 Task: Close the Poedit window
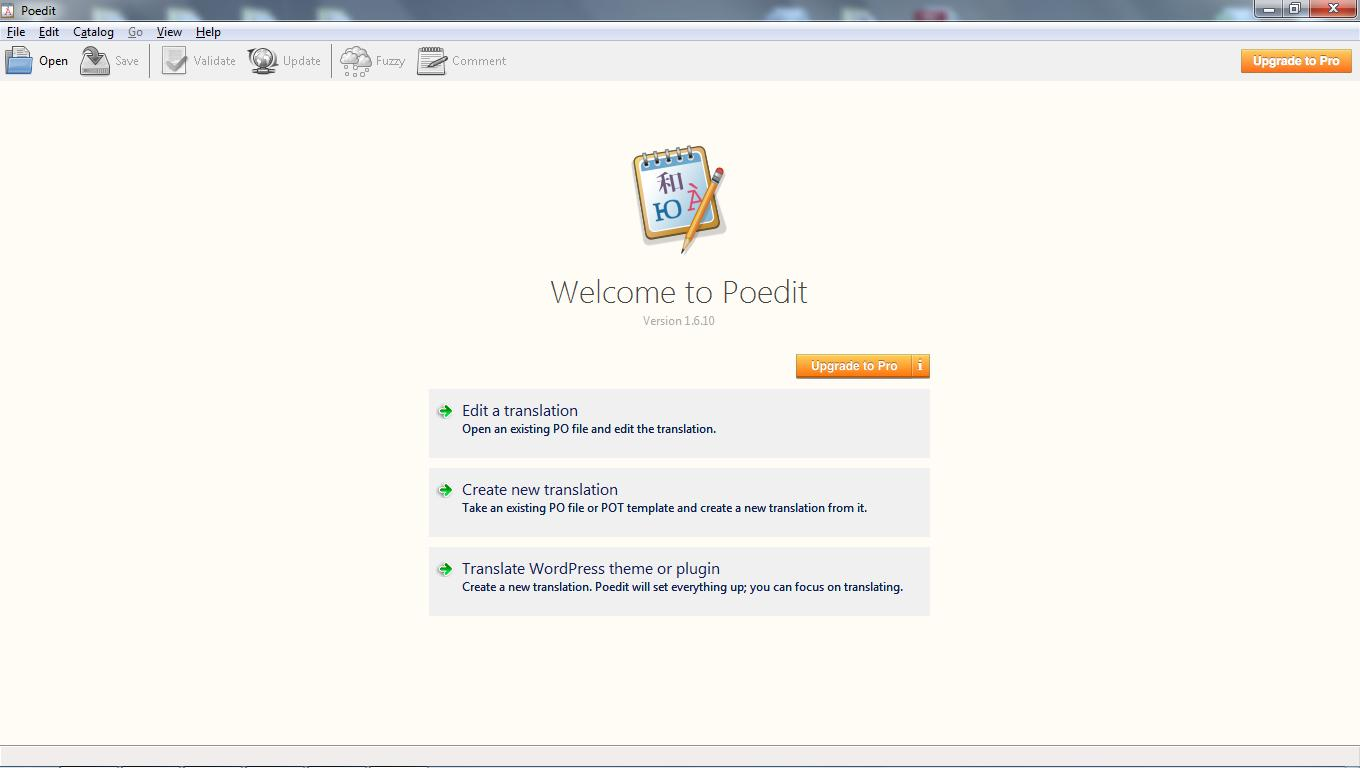point(1333,9)
